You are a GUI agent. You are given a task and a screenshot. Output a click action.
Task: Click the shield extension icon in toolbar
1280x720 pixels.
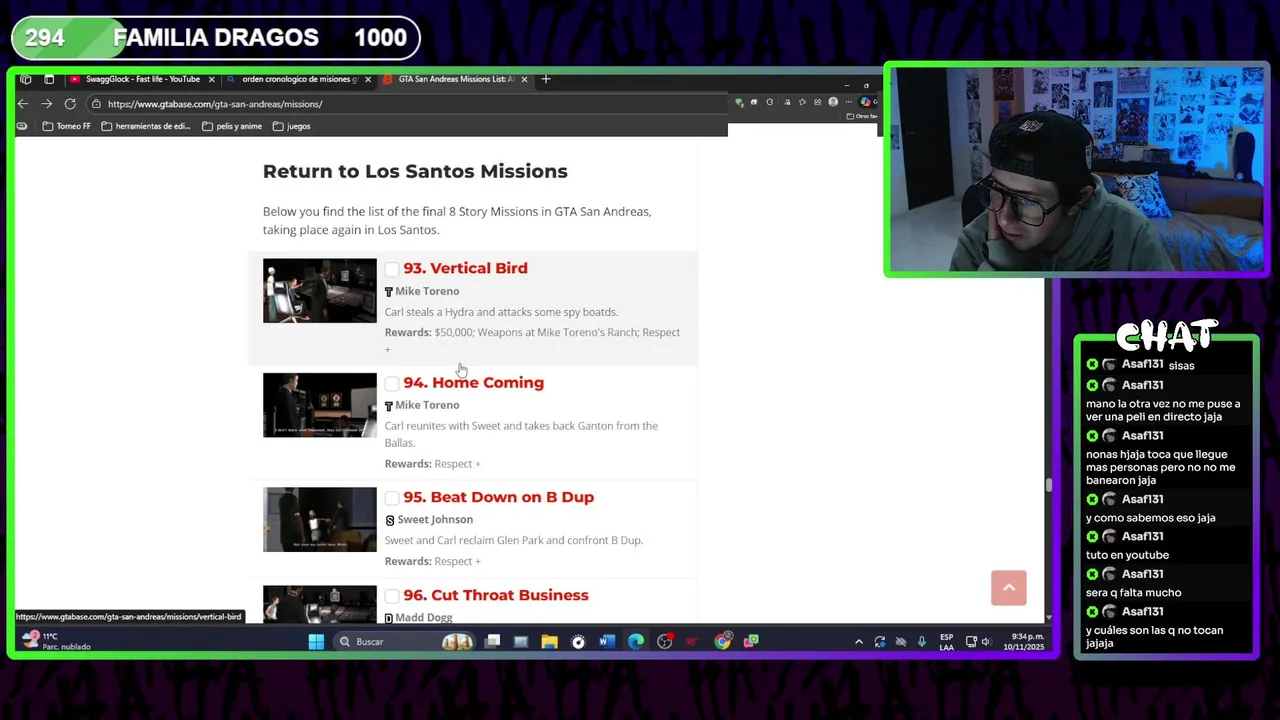[739, 102]
